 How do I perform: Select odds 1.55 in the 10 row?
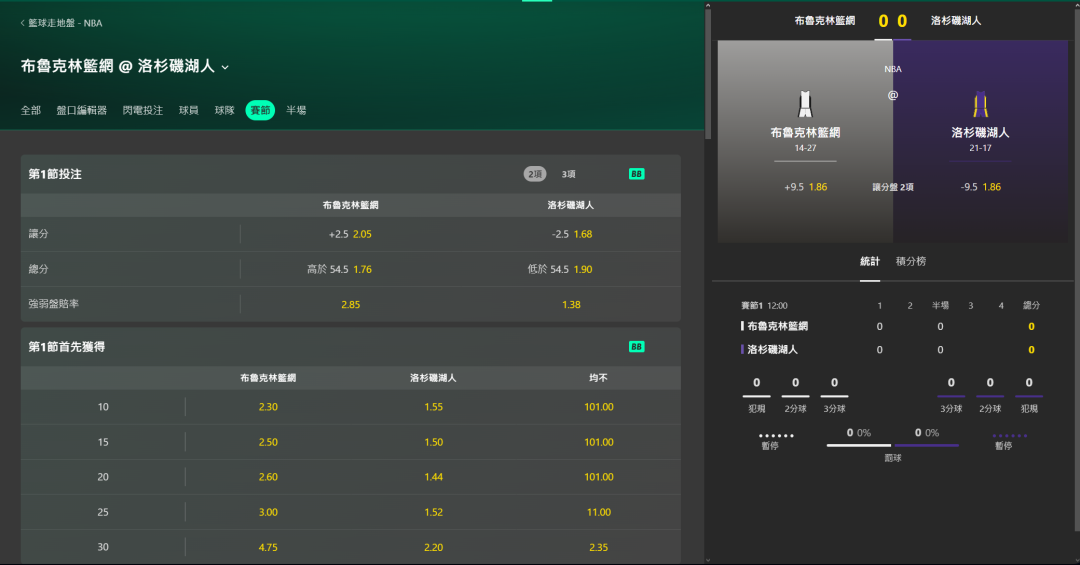433,407
